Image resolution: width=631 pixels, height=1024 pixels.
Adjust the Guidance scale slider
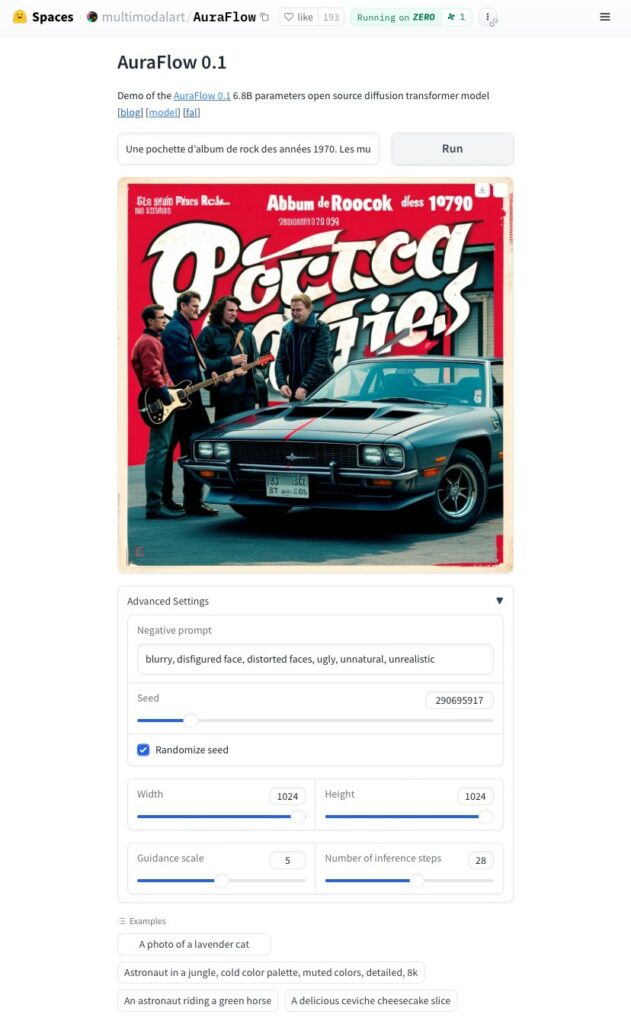(221, 880)
